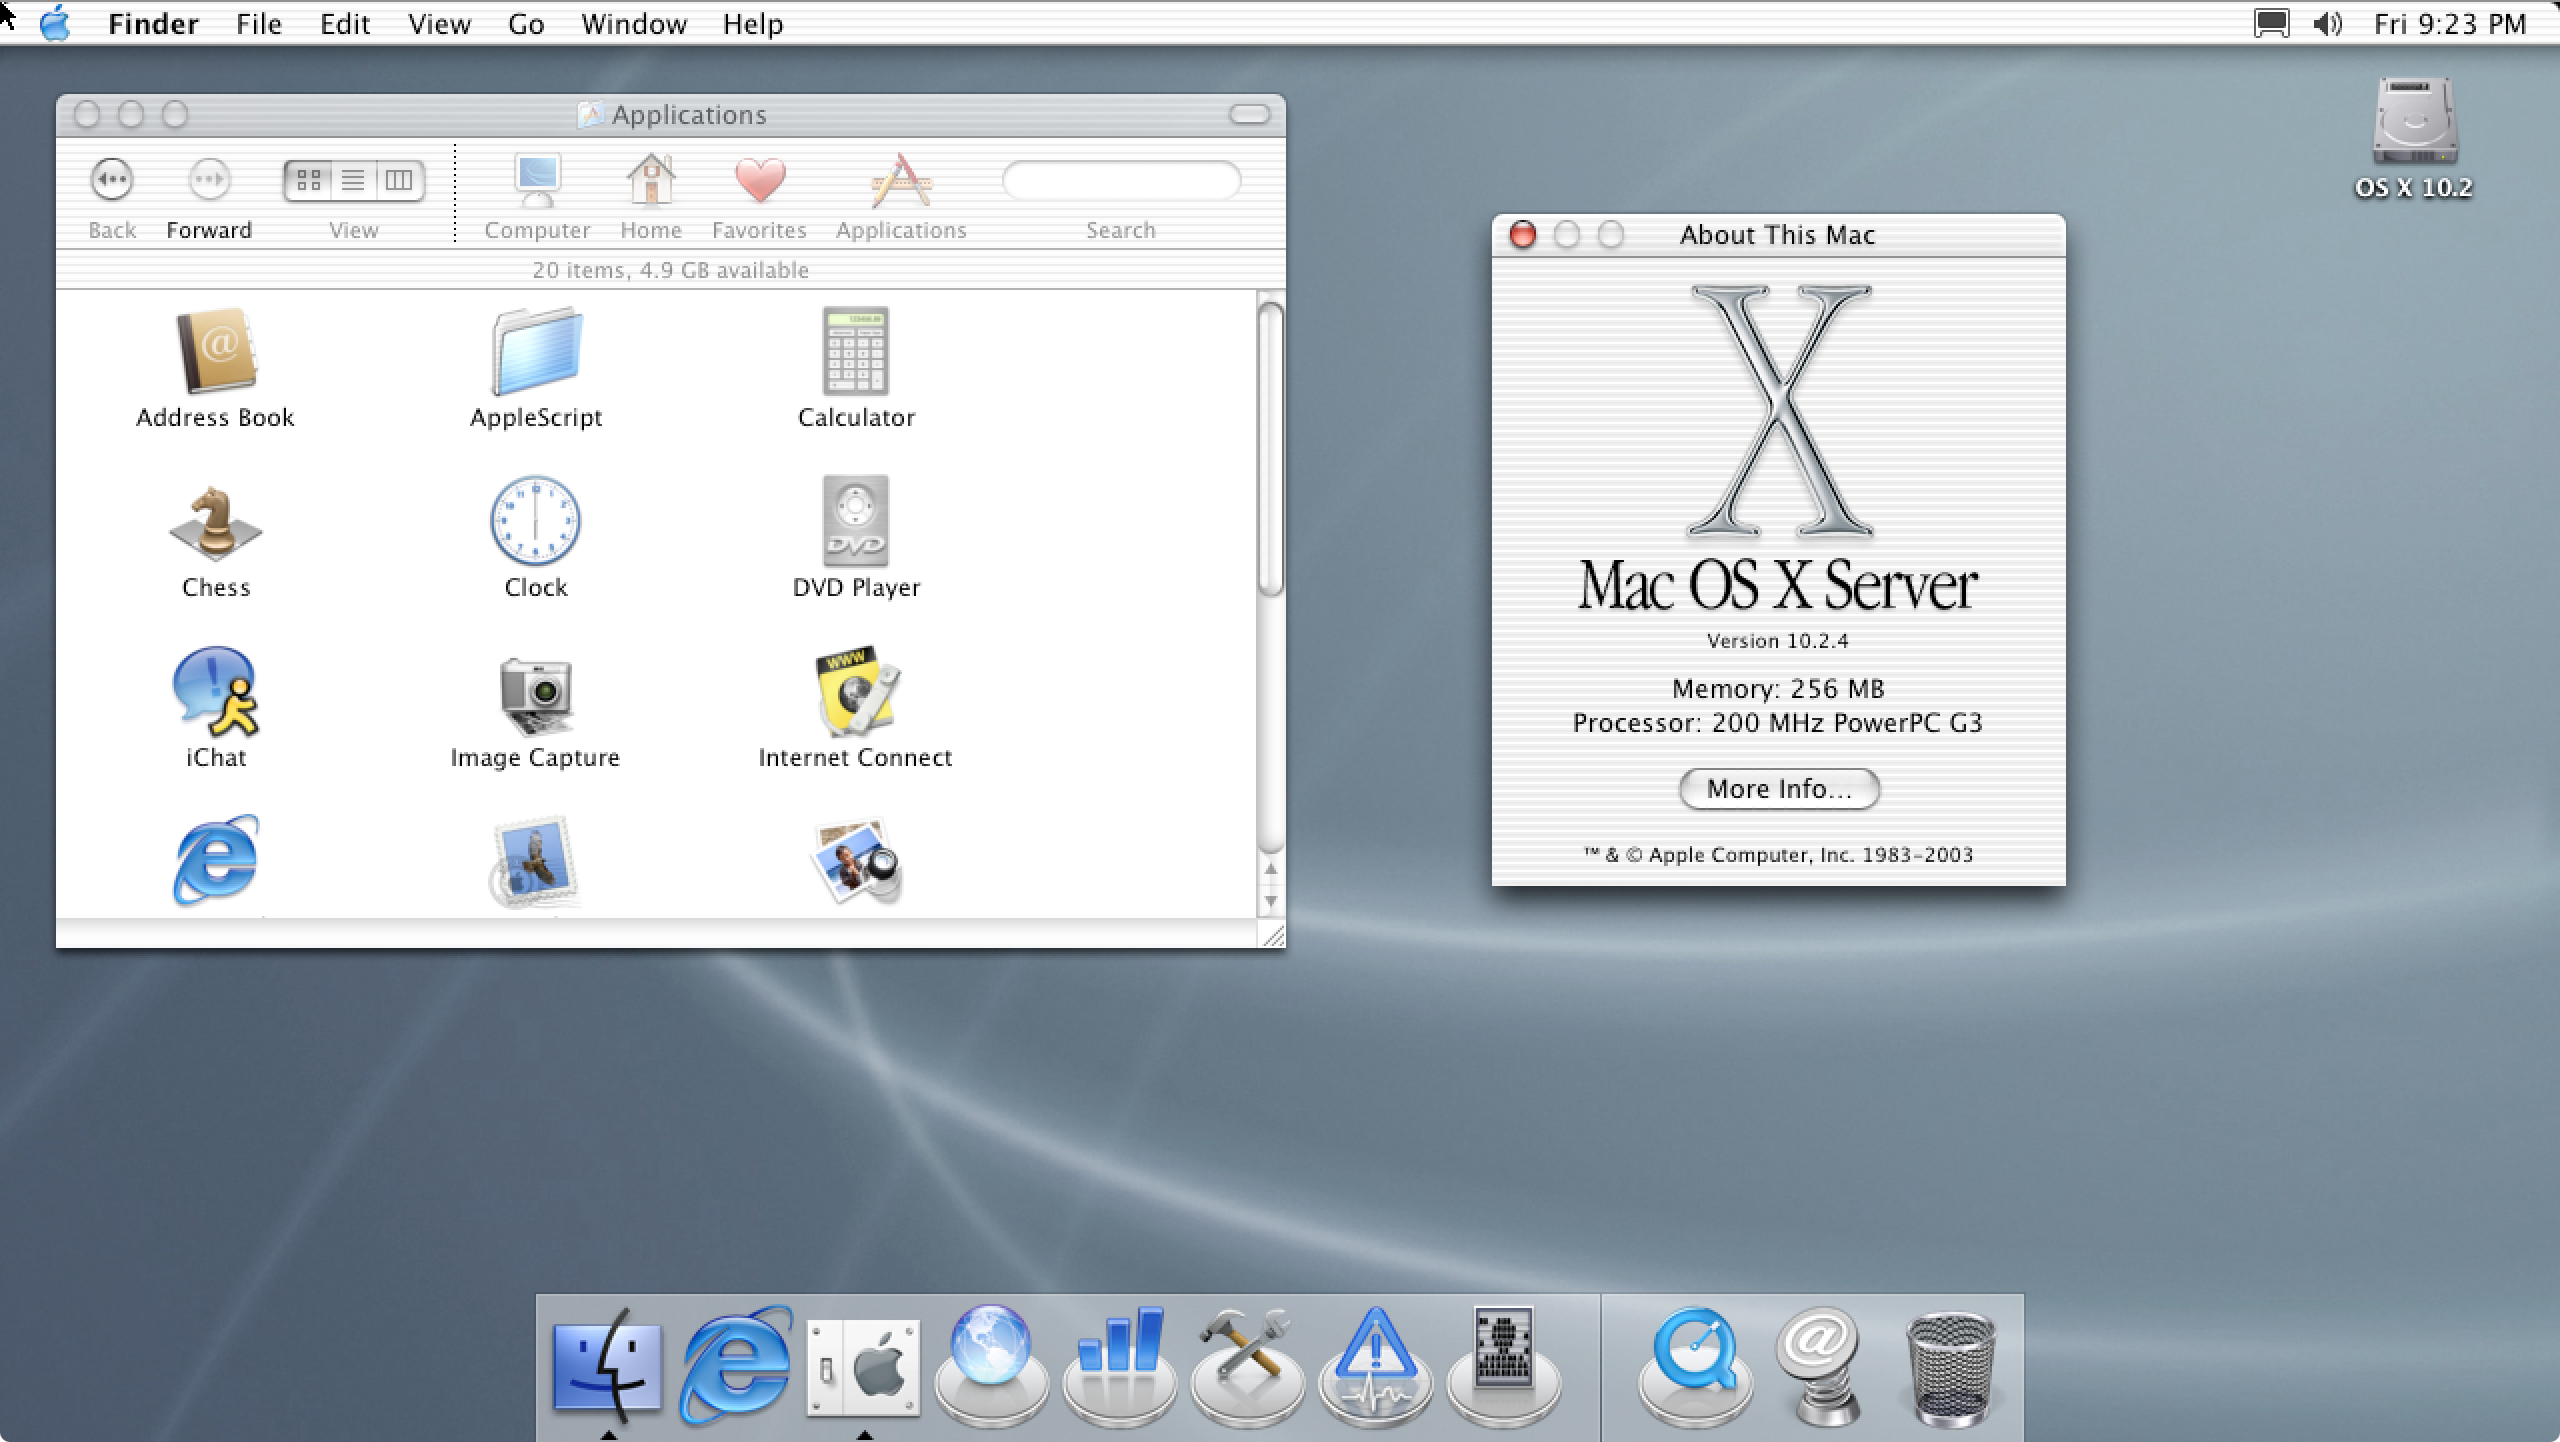Open the Edit menu

point(345,24)
